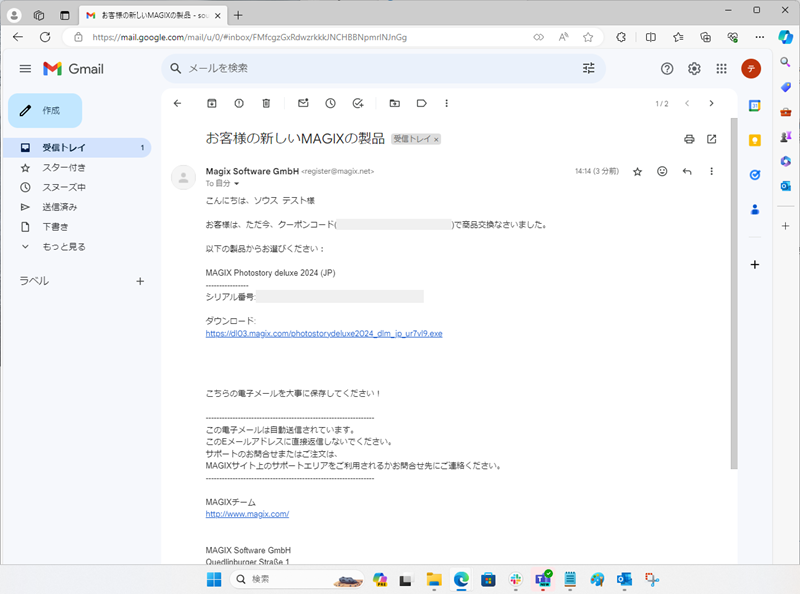Open the http://www.magix.com/ link
The width and height of the screenshot is (800, 594).
[247, 514]
